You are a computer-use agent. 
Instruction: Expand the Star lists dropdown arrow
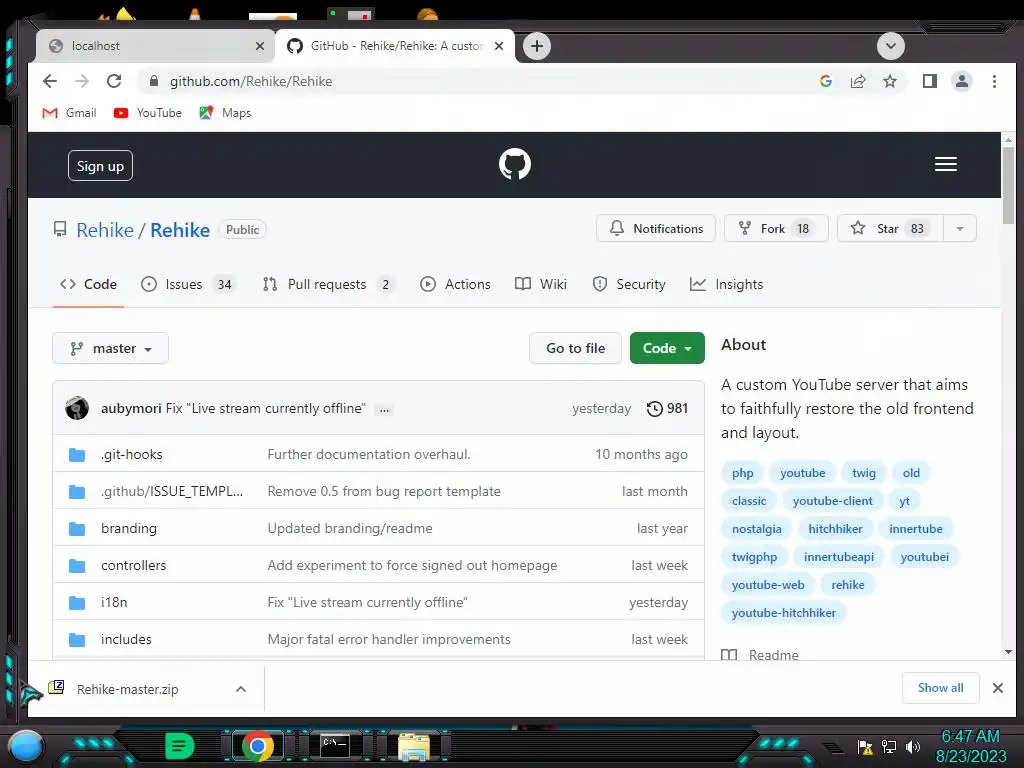(x=959, y=229)
